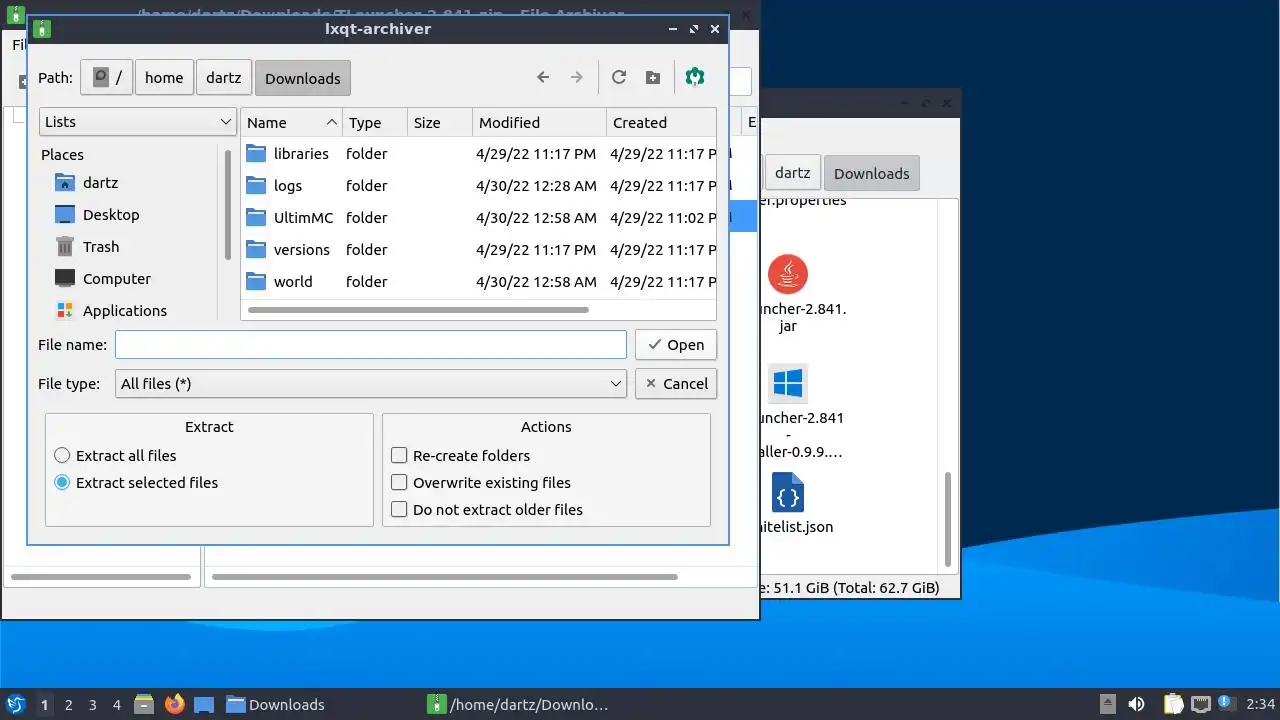Select the root '/' path button
1280x720 pixels.
107,78
